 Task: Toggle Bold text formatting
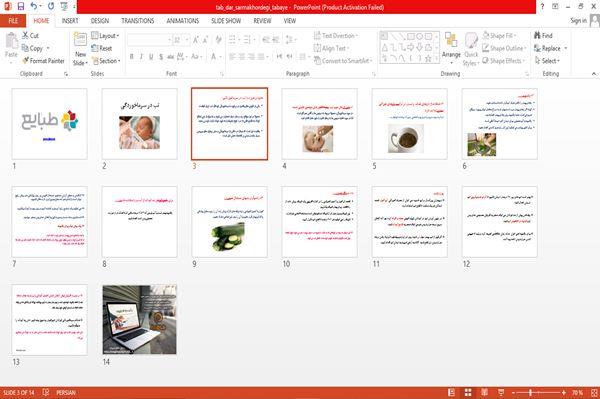[x=132, y=57]
